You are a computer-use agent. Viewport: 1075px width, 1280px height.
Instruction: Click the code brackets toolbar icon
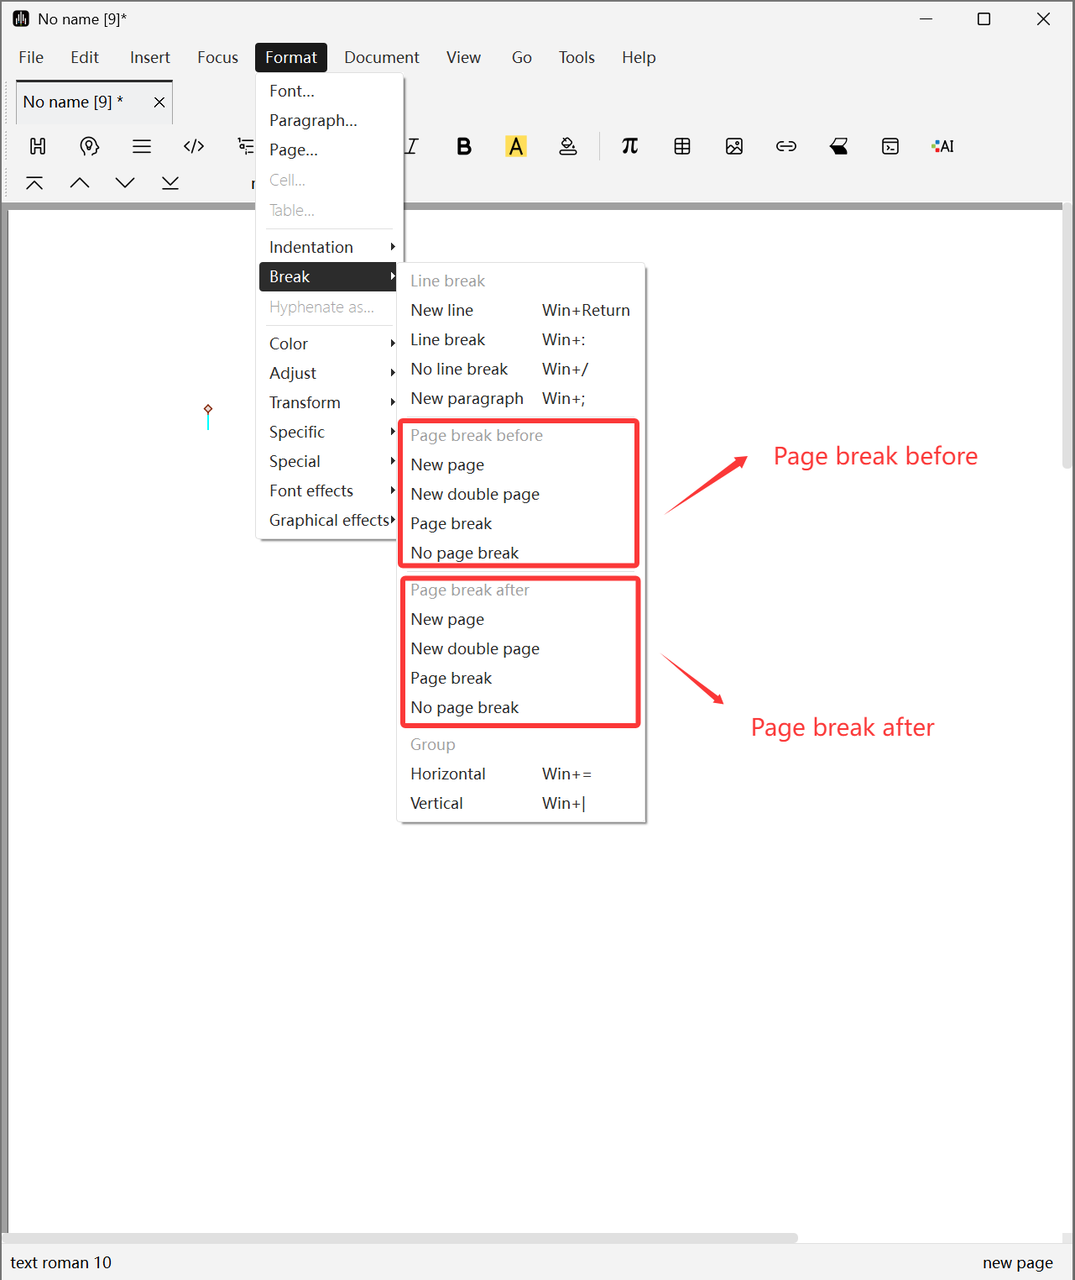[194, 147]
